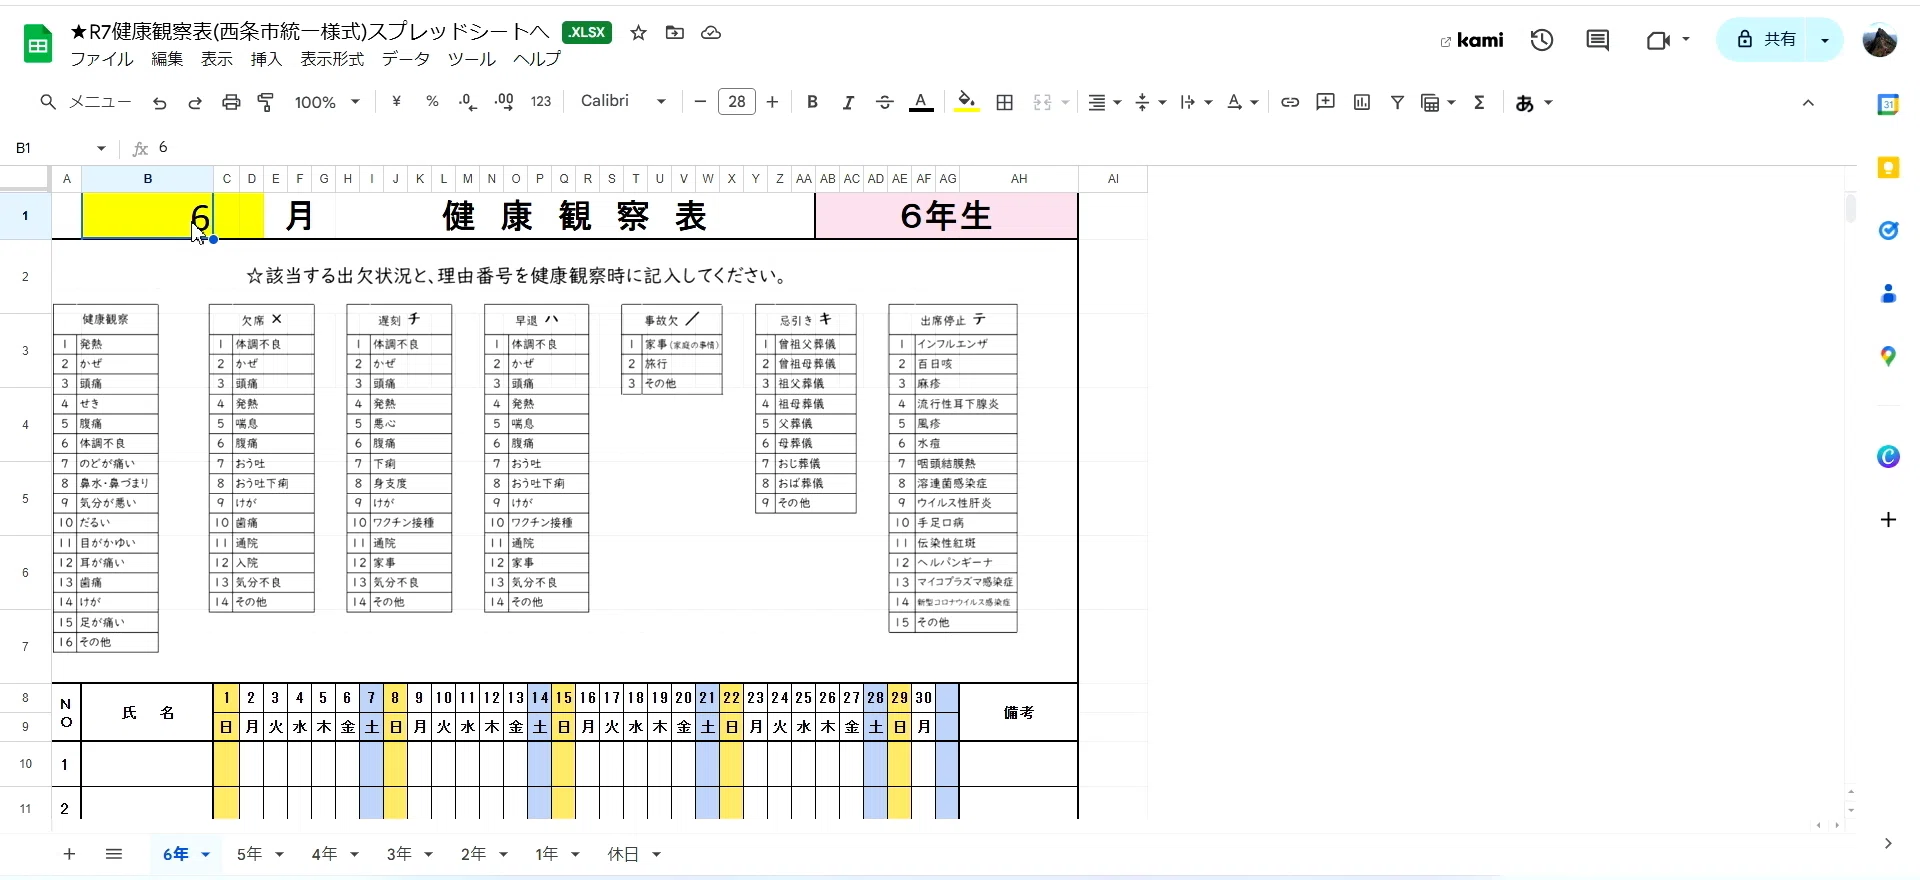Create a filter with the funnel icon
Image resolution: width=1920 pixels, height=880 pixels.
tap(1398, 102)
